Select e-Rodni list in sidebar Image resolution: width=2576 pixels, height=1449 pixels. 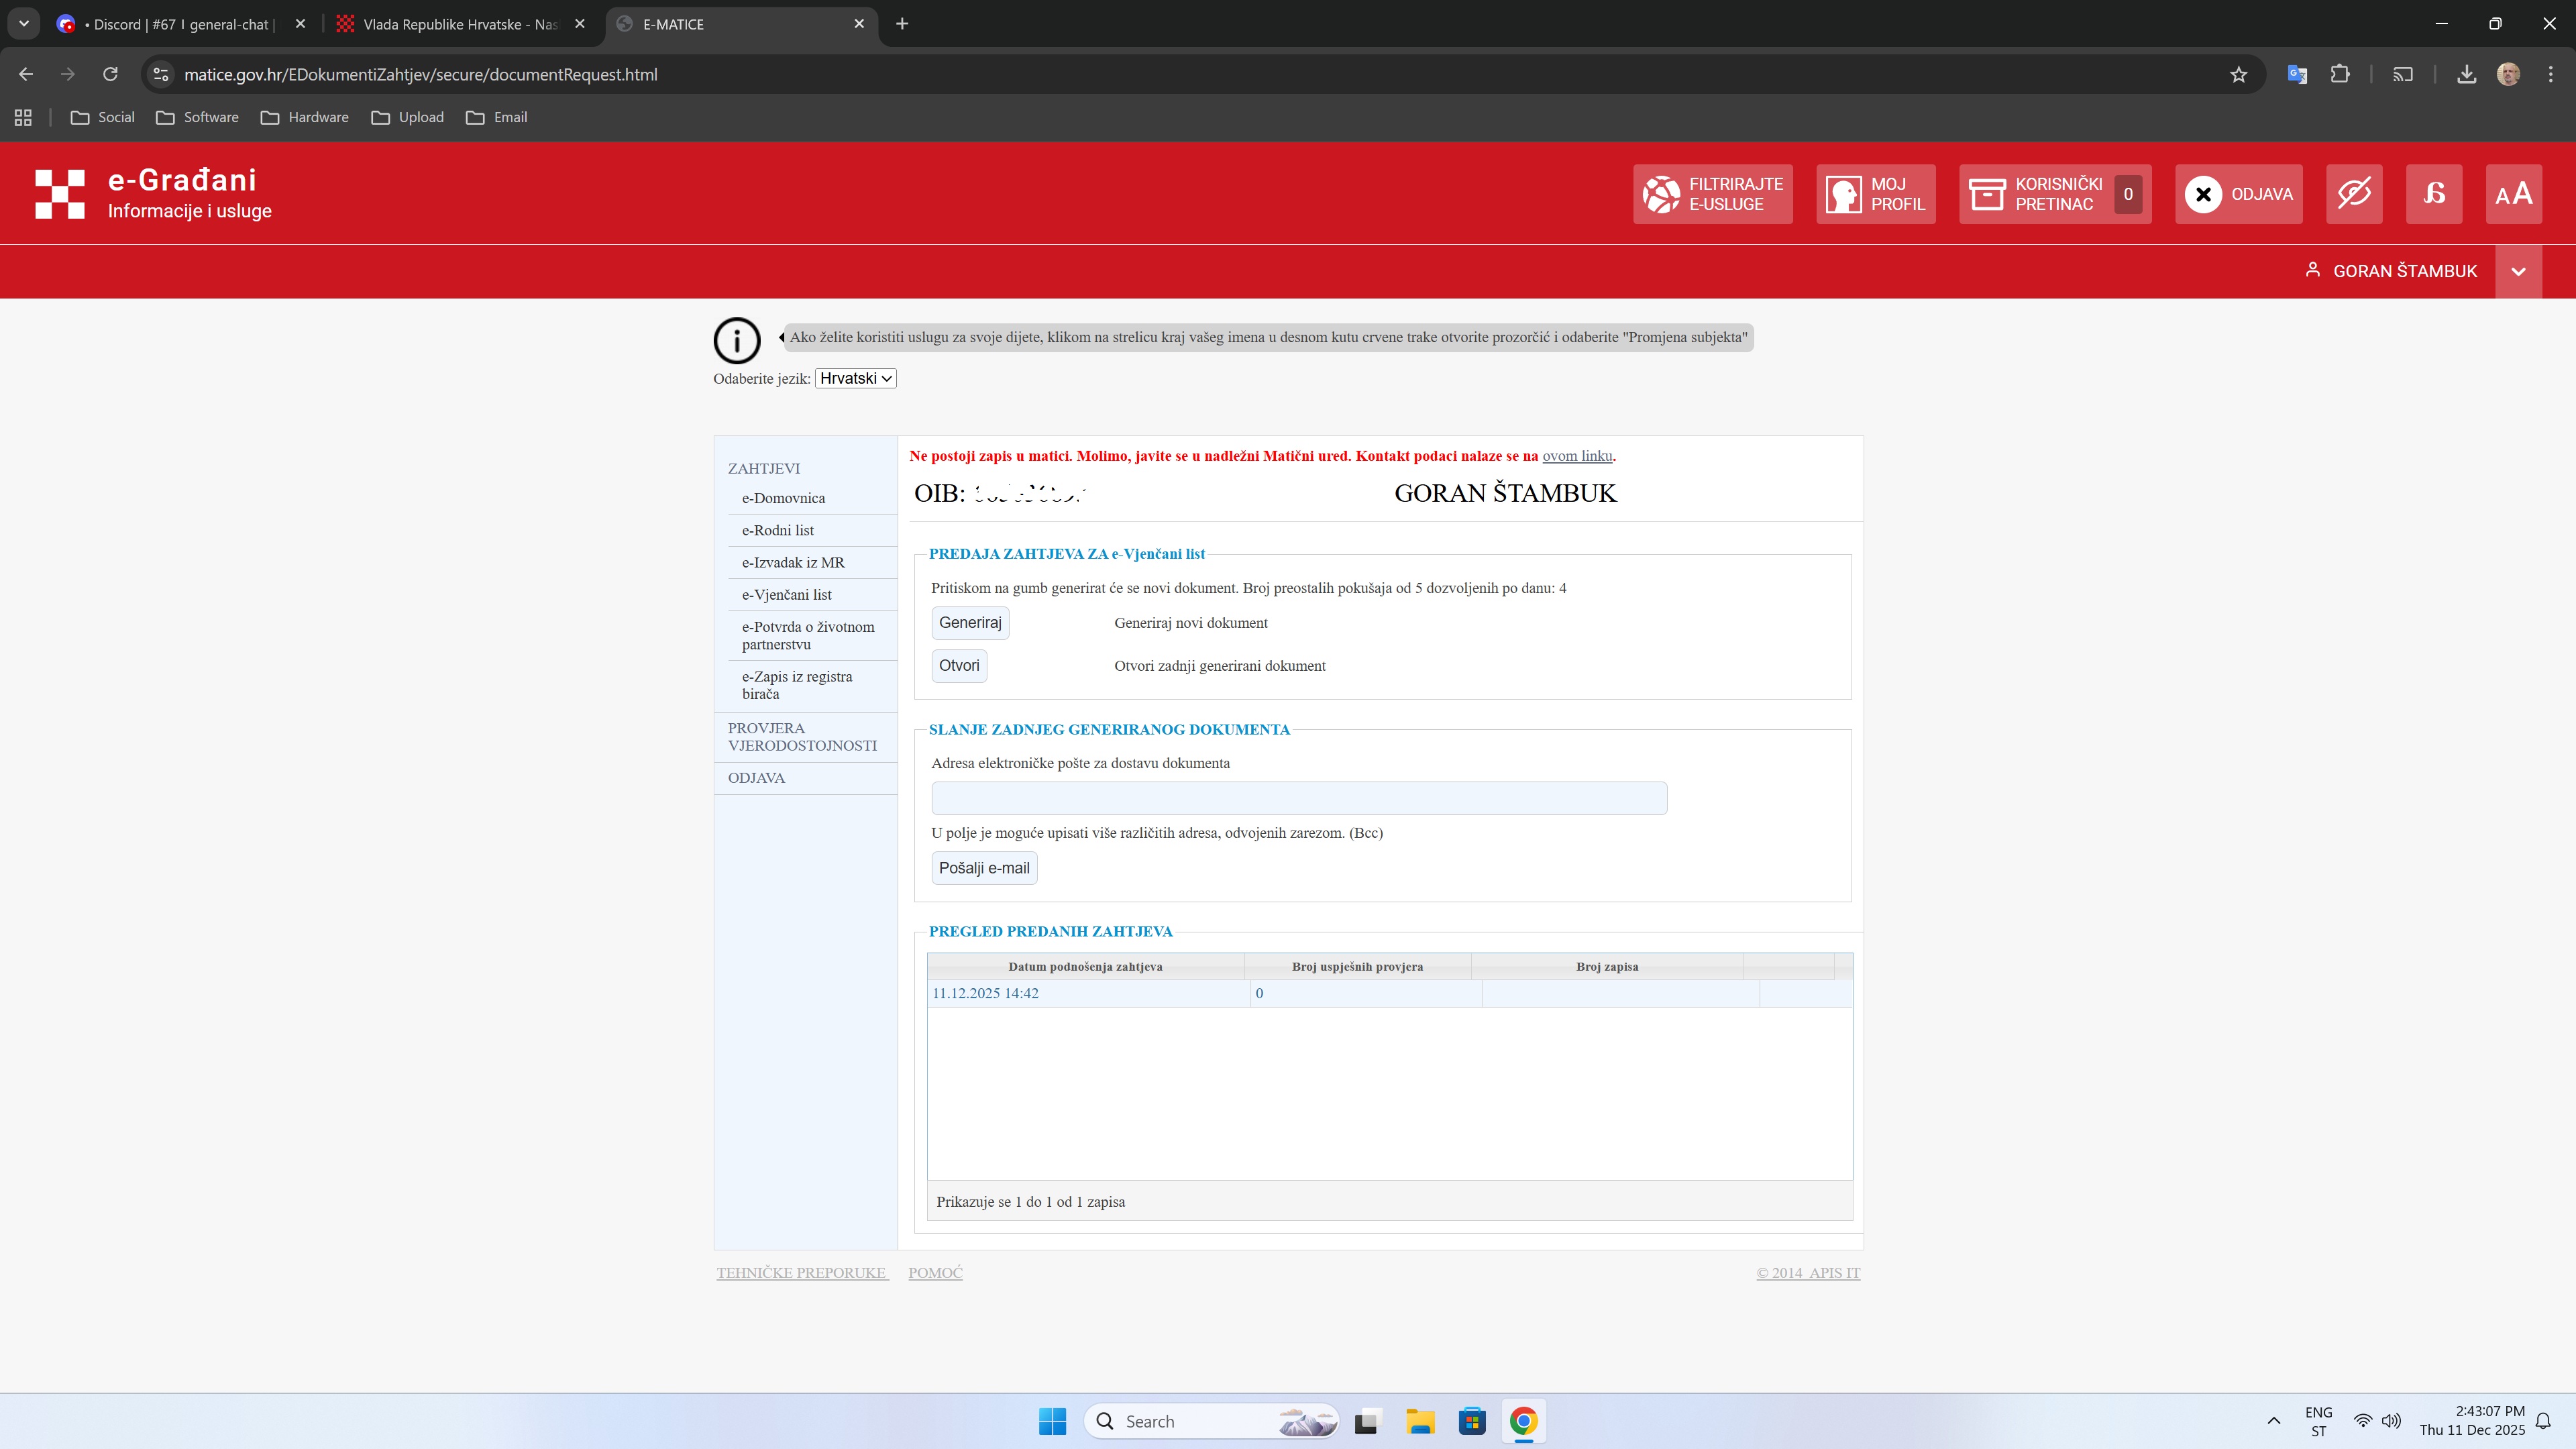[x=777, y=530]
